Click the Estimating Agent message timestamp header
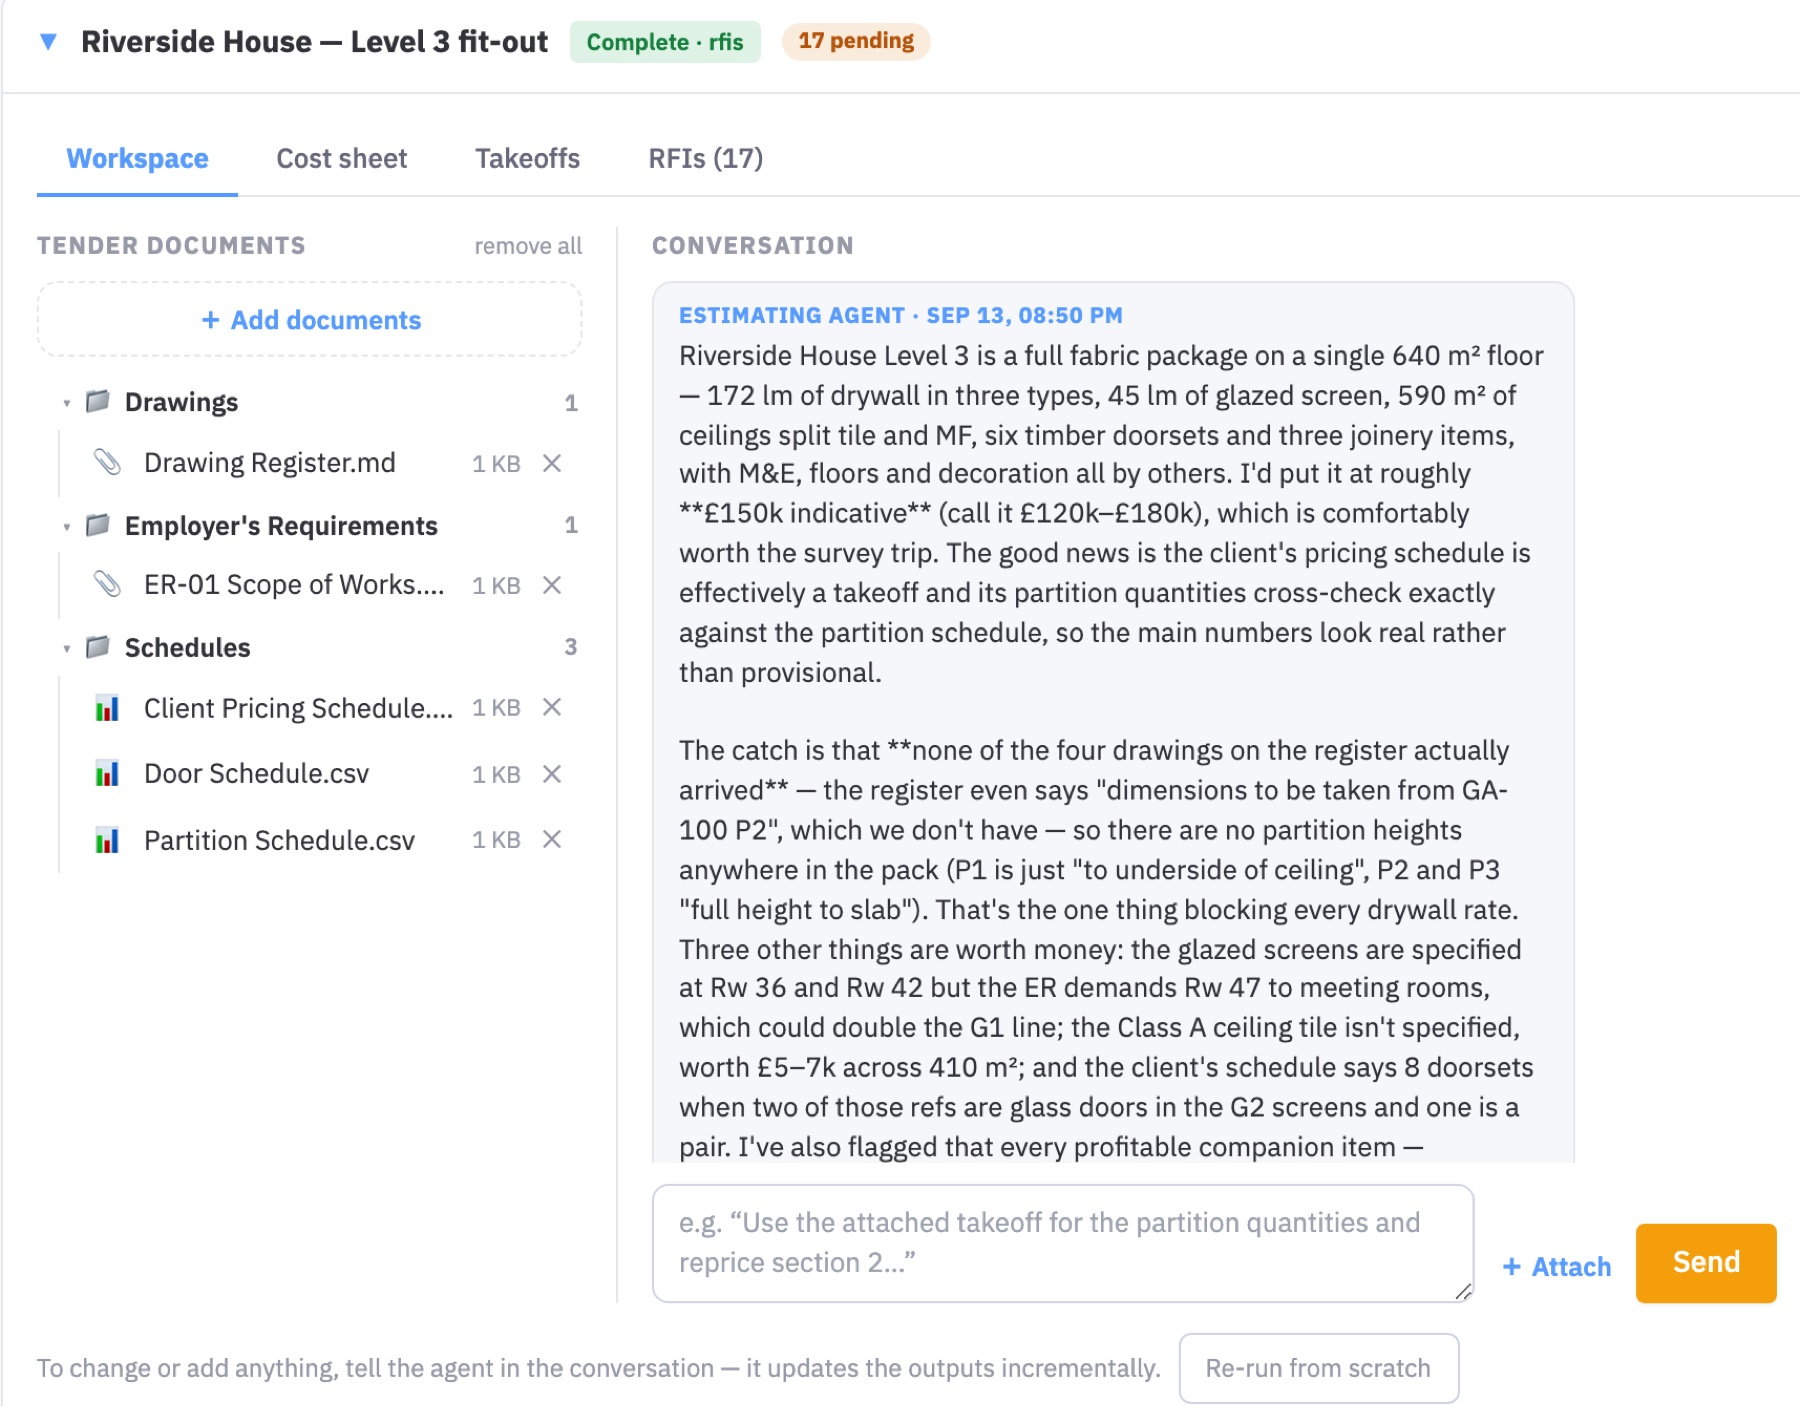Viewport: 1800px width, 1406px height. 900,315
